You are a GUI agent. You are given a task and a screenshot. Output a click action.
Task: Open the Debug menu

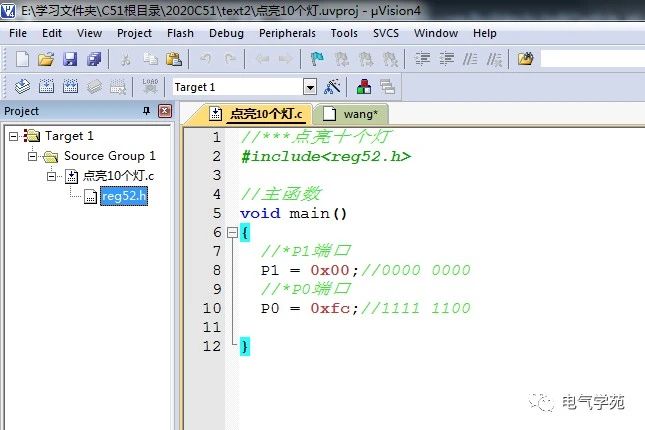pyautogui.click(x=226, y=33)
